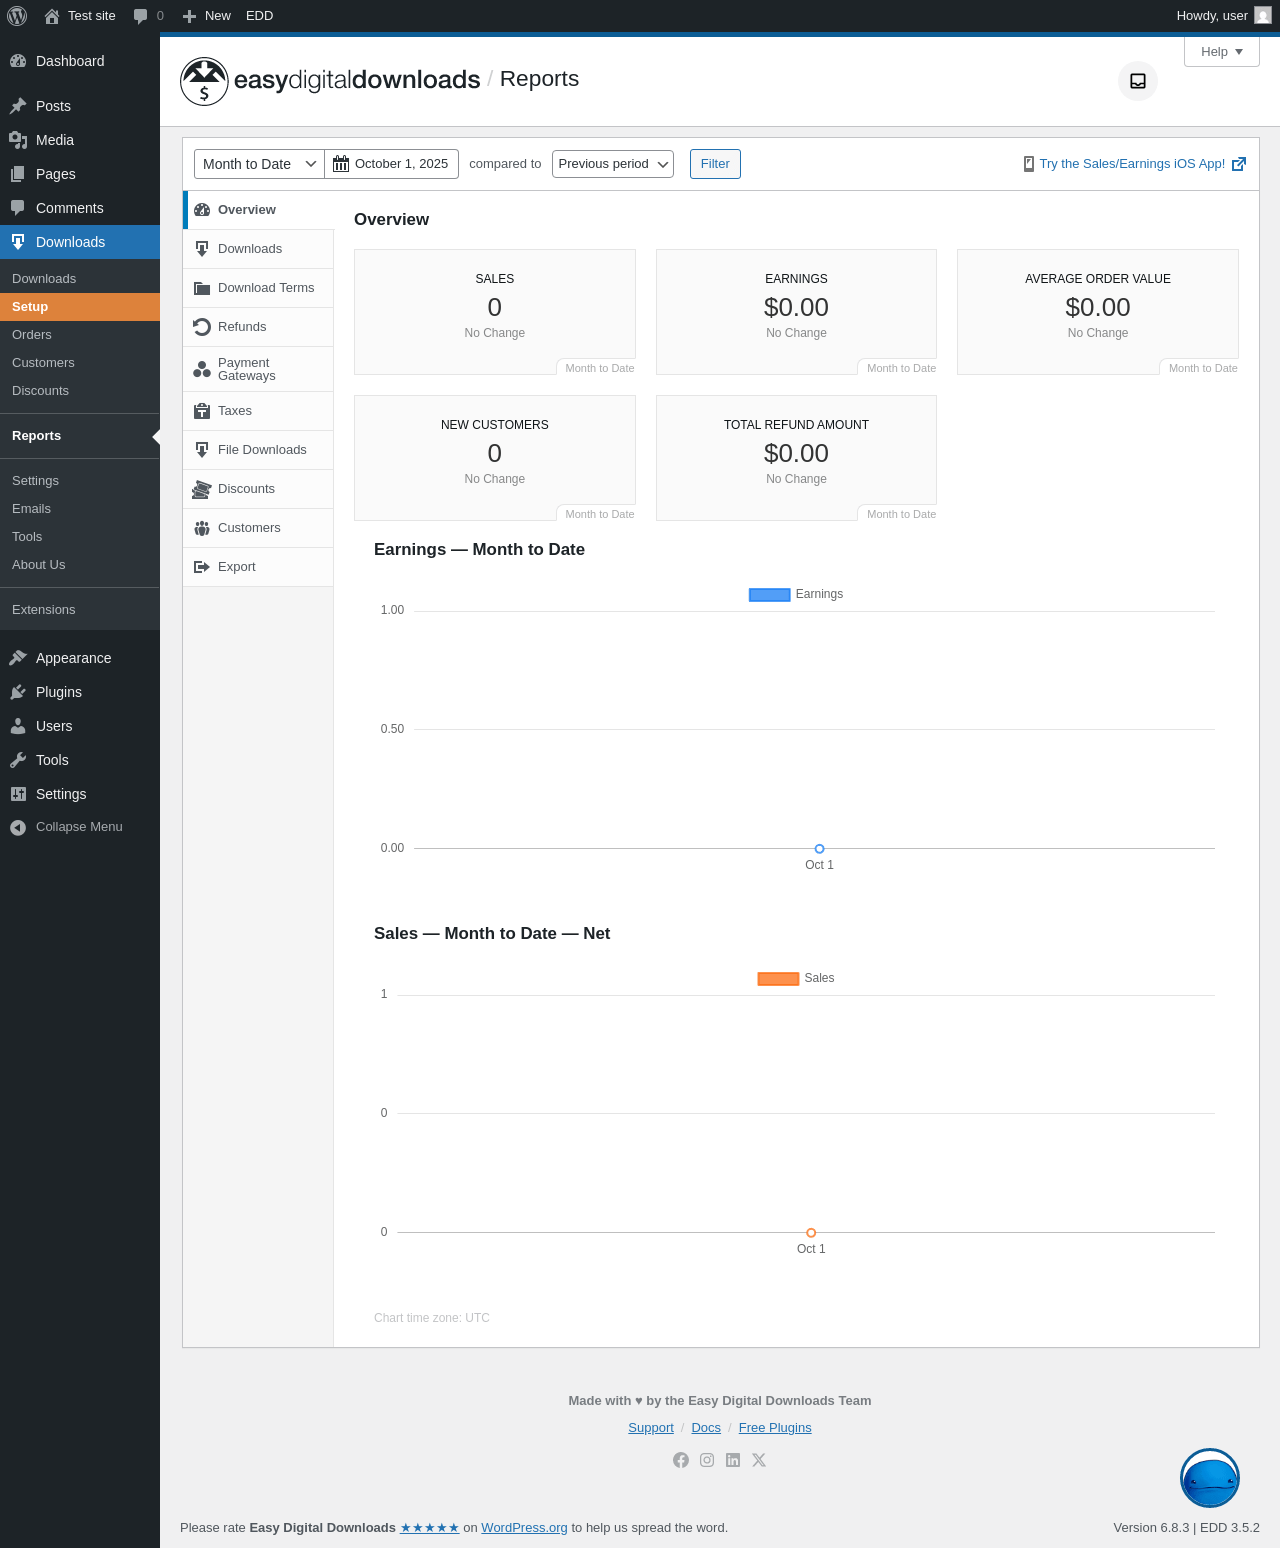Switch to the Download Terms report tab
This screenshot has width=1280, height=1548.
258,288
